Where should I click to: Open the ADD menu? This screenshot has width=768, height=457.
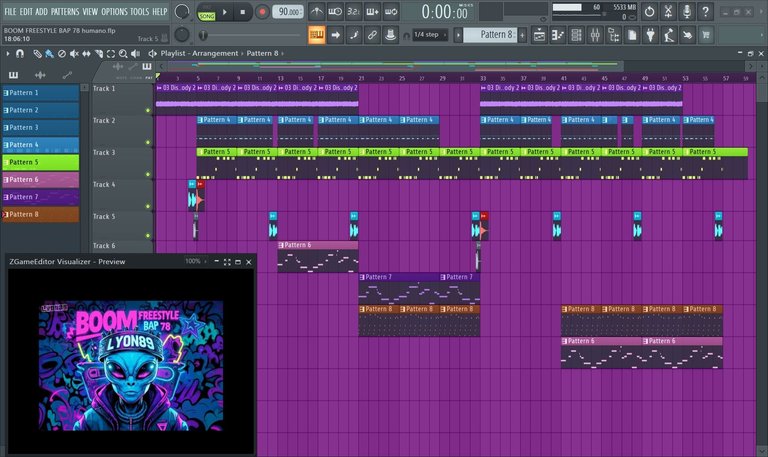pos(42,11)
